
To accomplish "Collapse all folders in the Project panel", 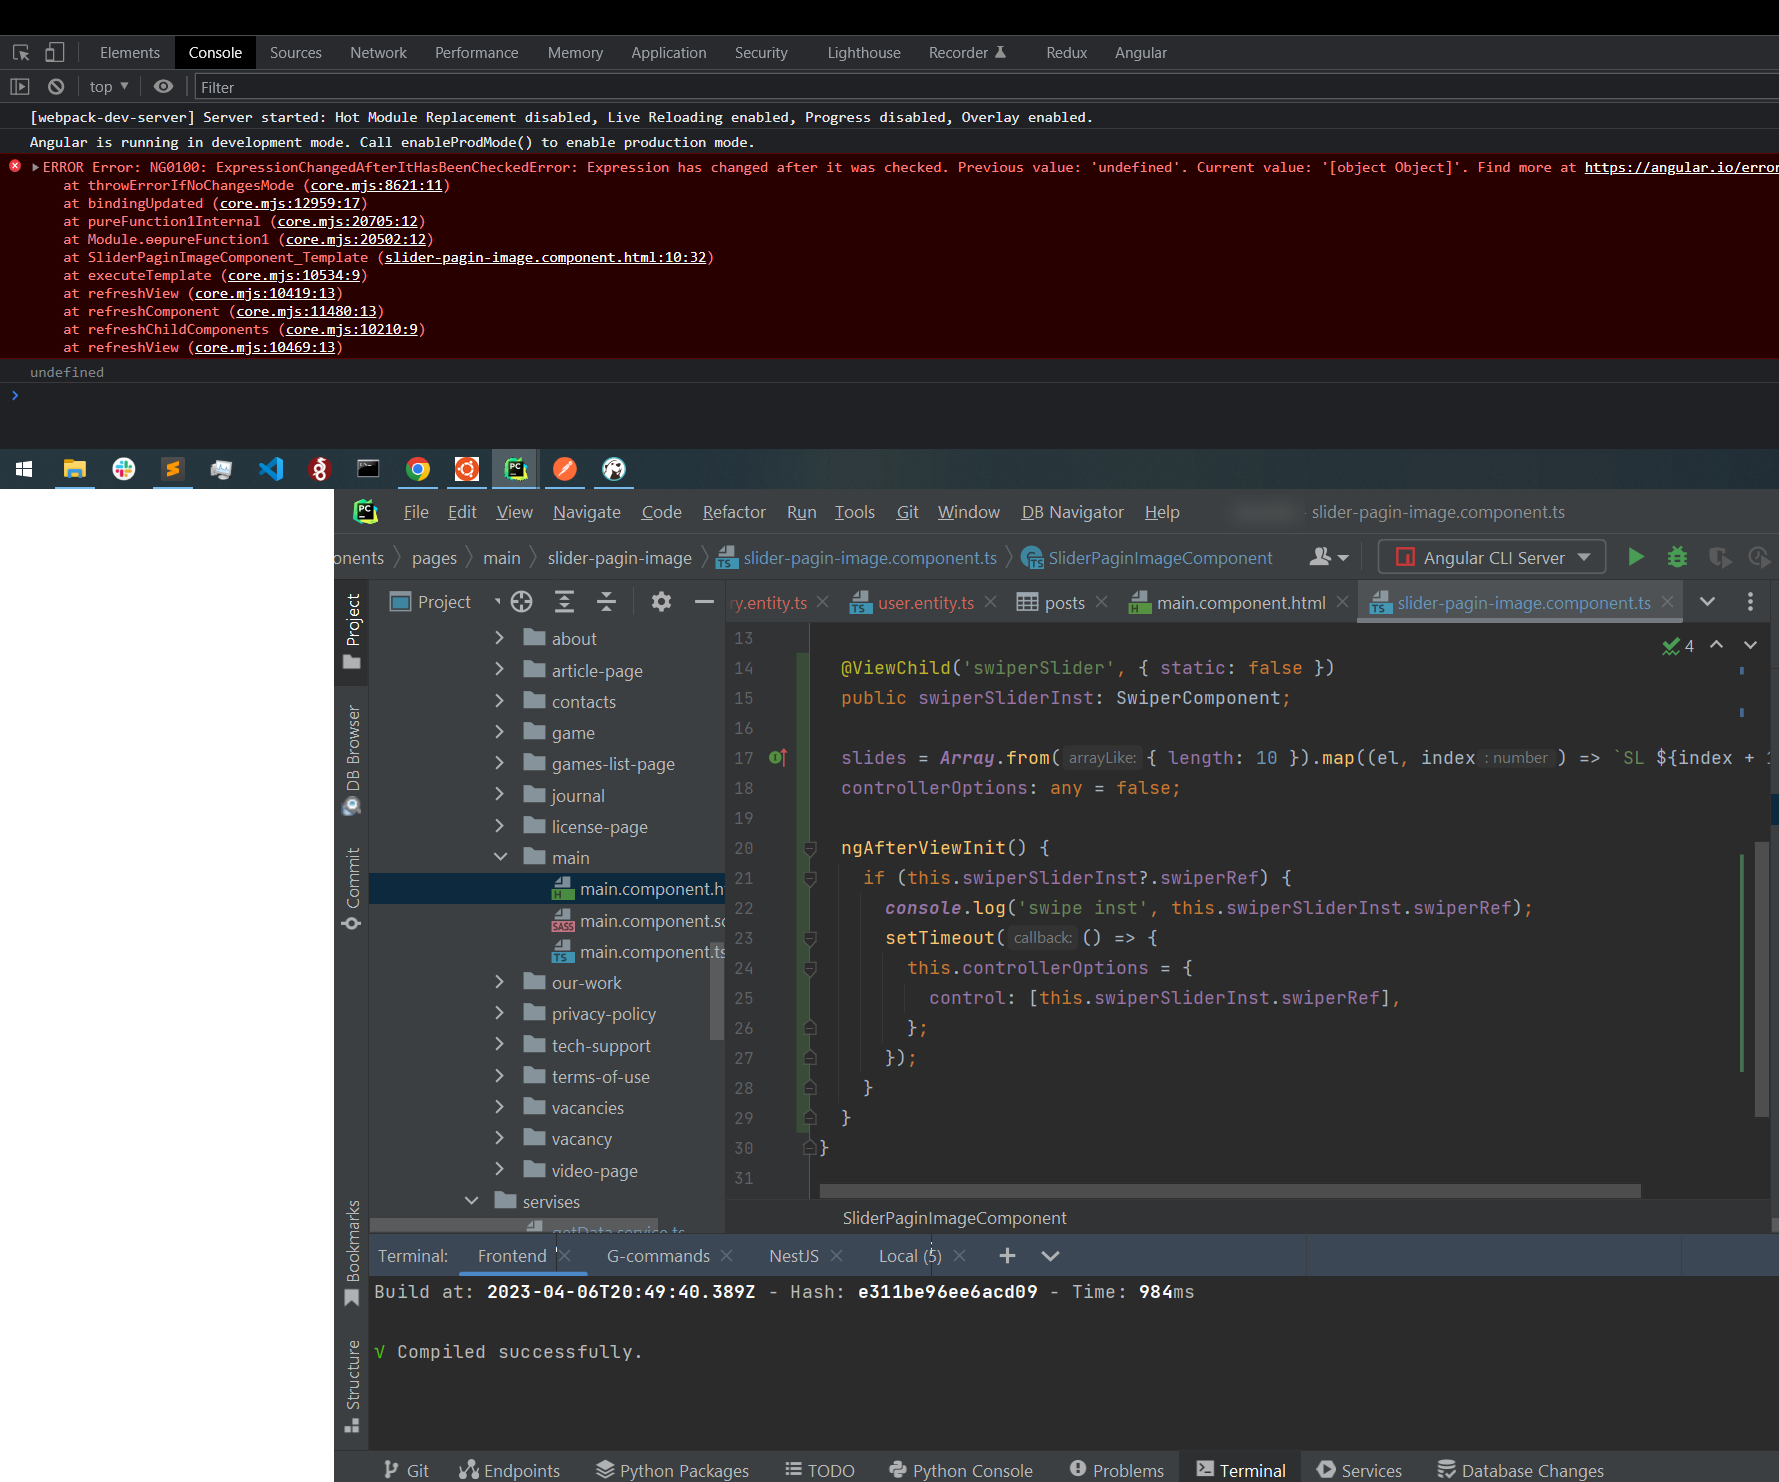I will click(606, 602).
